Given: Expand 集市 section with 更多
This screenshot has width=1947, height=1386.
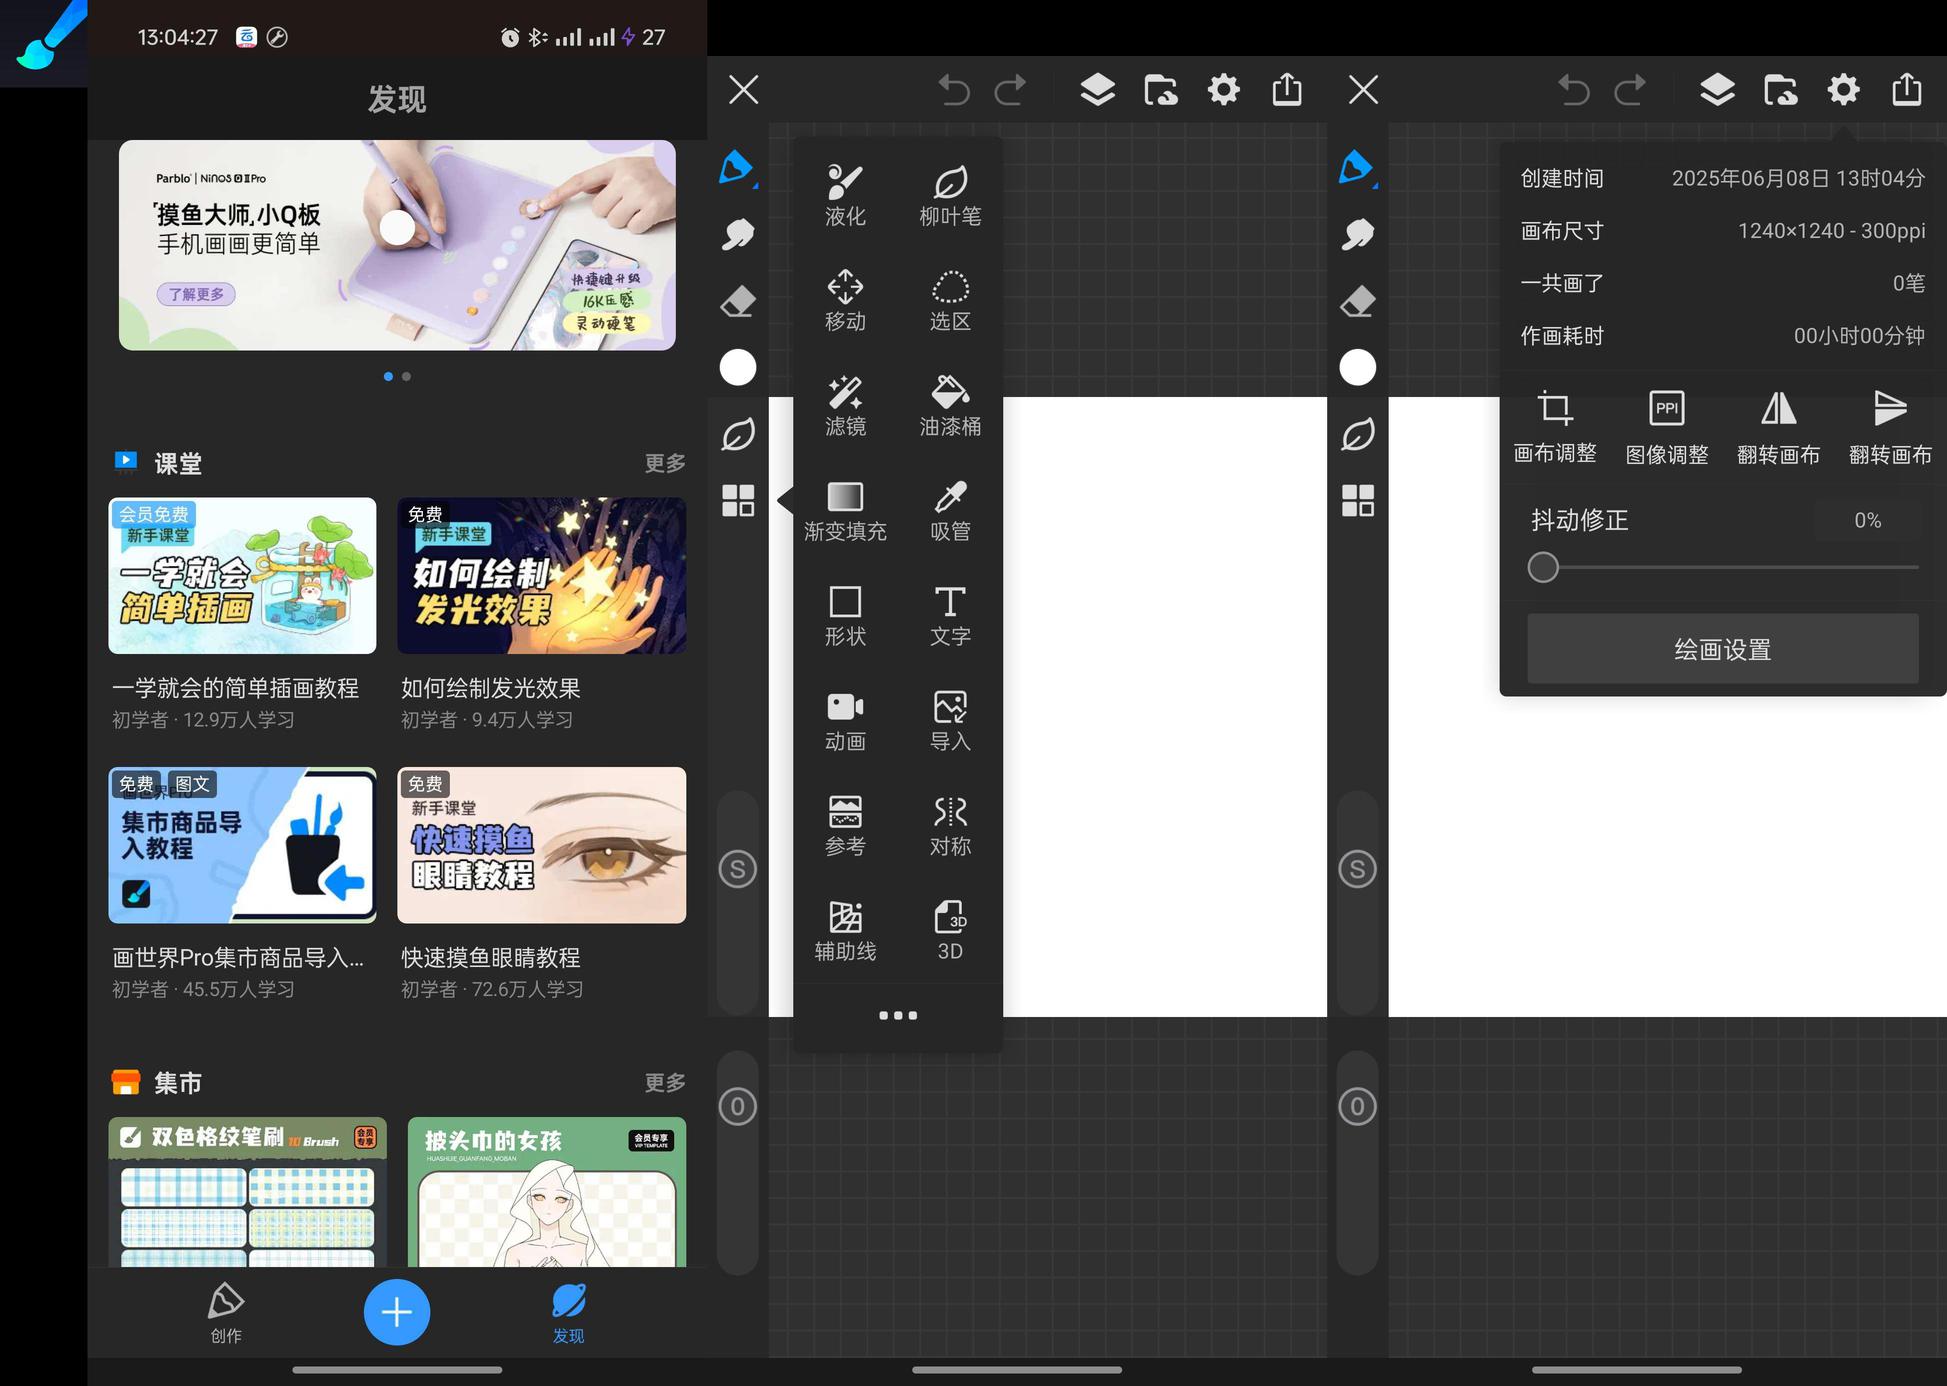Looking at the screenshot, I should tap(665, 1082).
